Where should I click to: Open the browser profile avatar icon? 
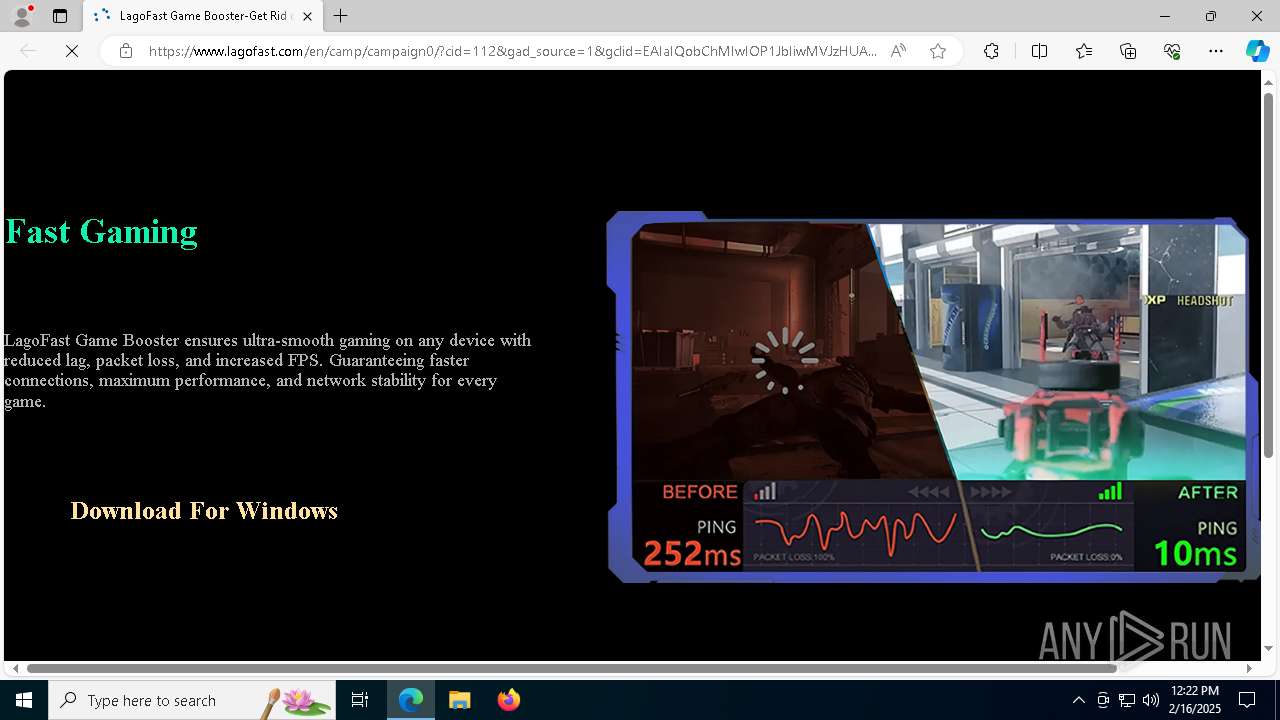pyautogui.click(x=21, y=16)
